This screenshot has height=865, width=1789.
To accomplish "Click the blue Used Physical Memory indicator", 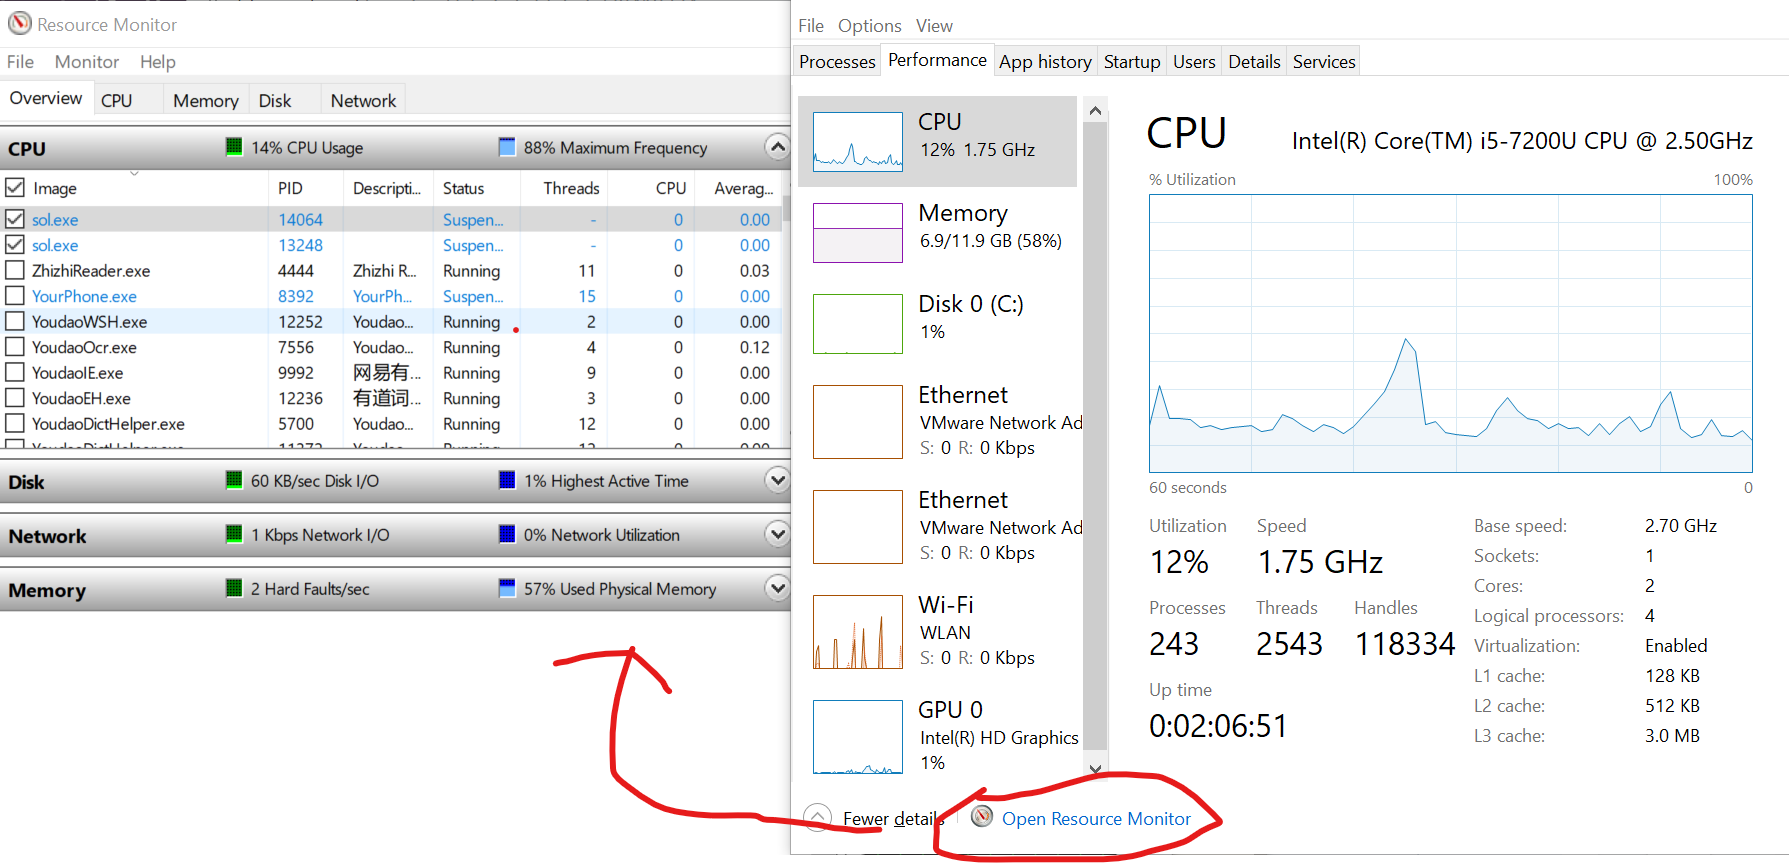I will 507,588.
